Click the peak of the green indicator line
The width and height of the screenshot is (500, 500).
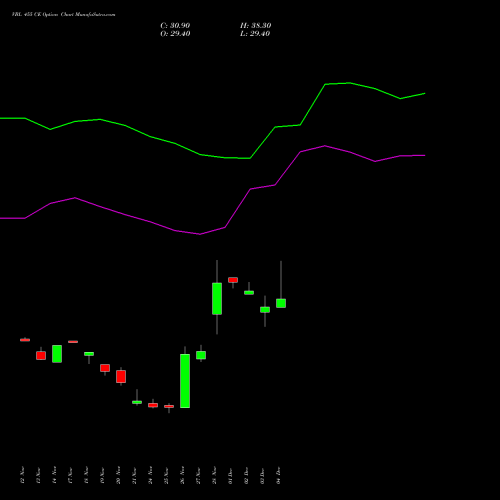pyautogui.click(x=349, y=83)
